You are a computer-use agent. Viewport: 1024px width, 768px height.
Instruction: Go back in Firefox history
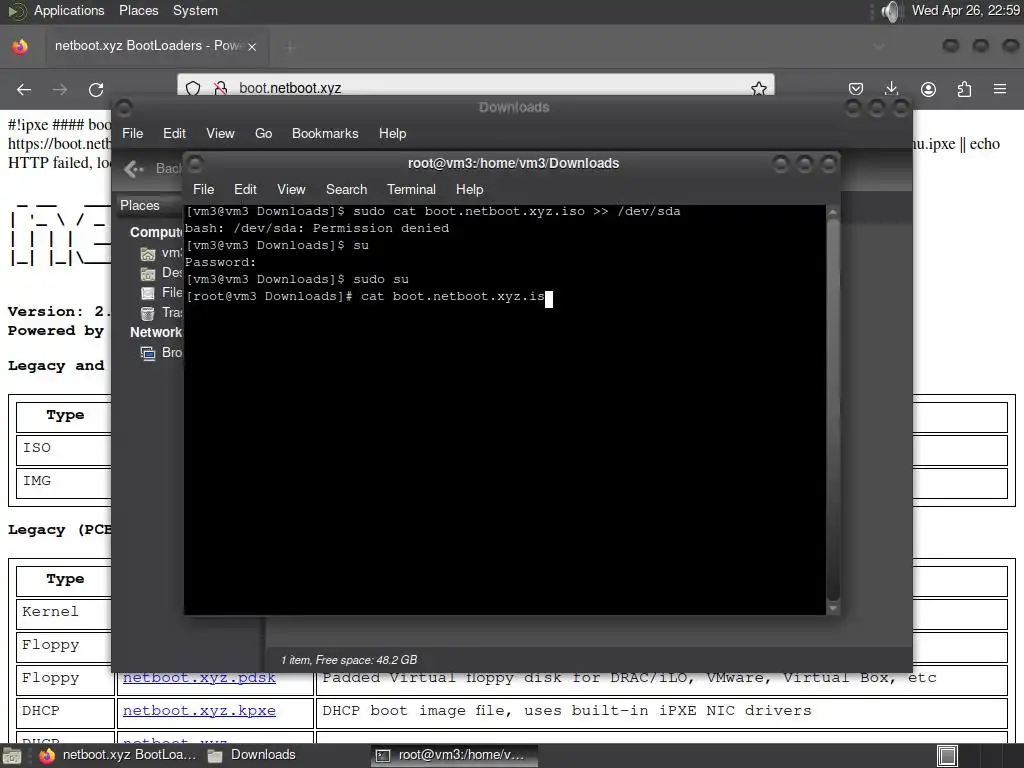(24, 89)
